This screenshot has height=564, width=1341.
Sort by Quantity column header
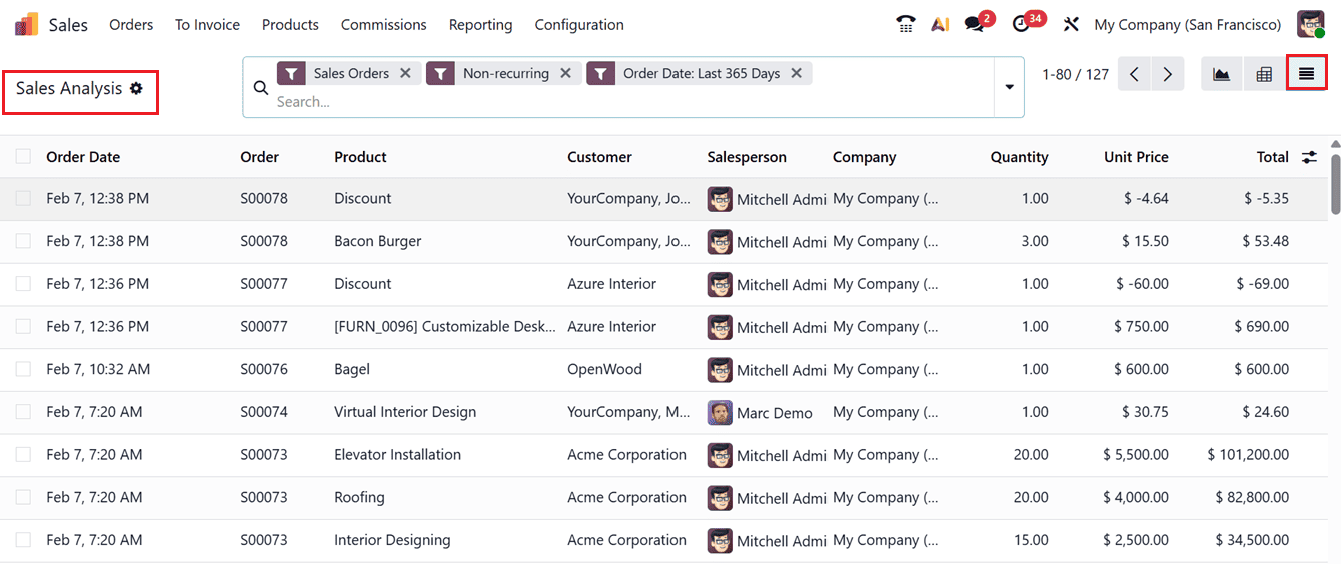[x=1019, y=157]
